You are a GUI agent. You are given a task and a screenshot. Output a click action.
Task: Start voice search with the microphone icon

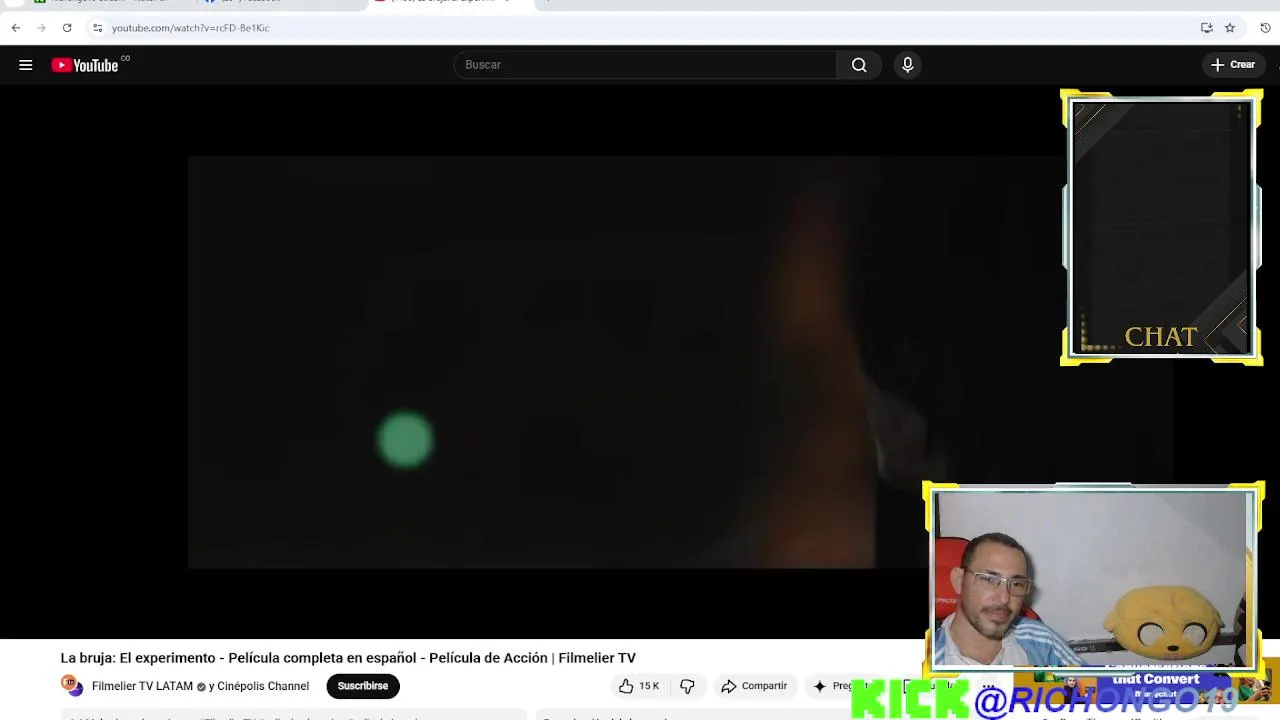(907, 65)
